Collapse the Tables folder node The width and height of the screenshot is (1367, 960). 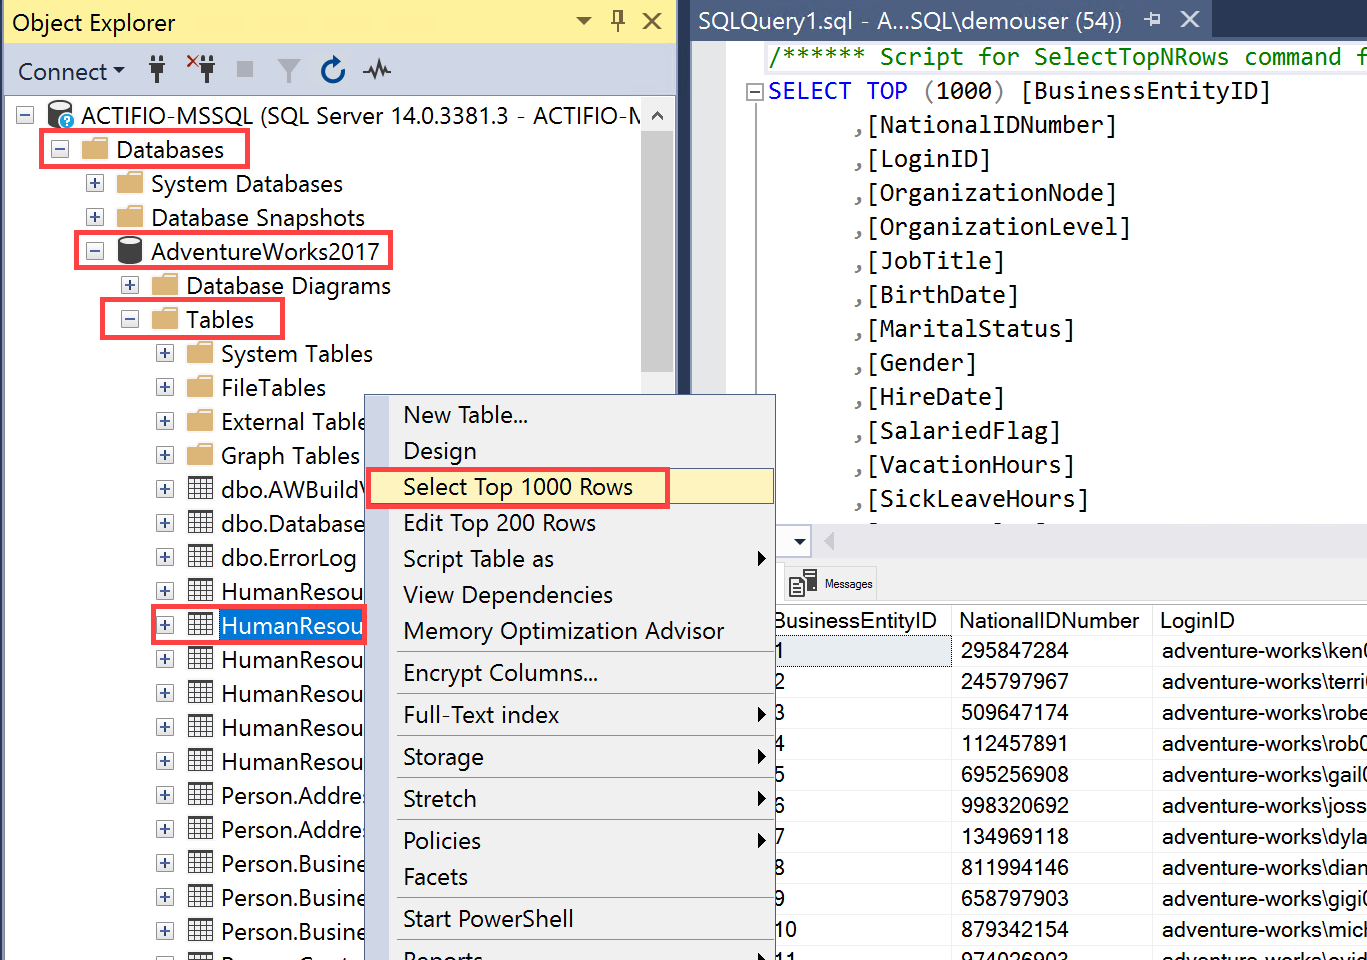tap(130, 320)
